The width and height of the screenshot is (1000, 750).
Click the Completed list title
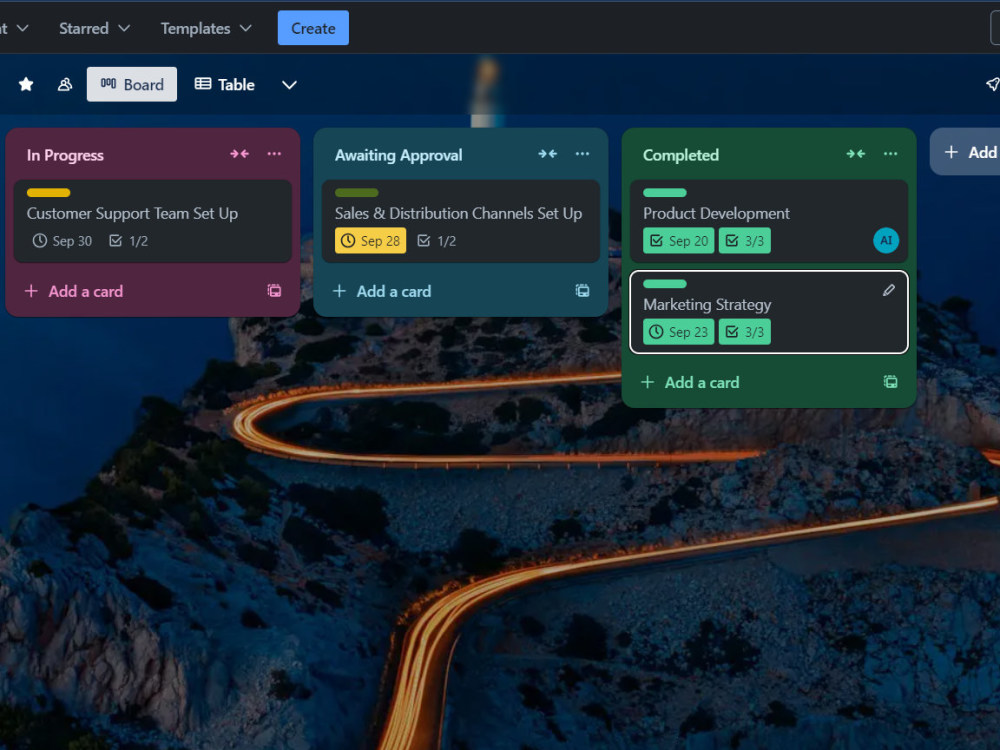(680, 155)
